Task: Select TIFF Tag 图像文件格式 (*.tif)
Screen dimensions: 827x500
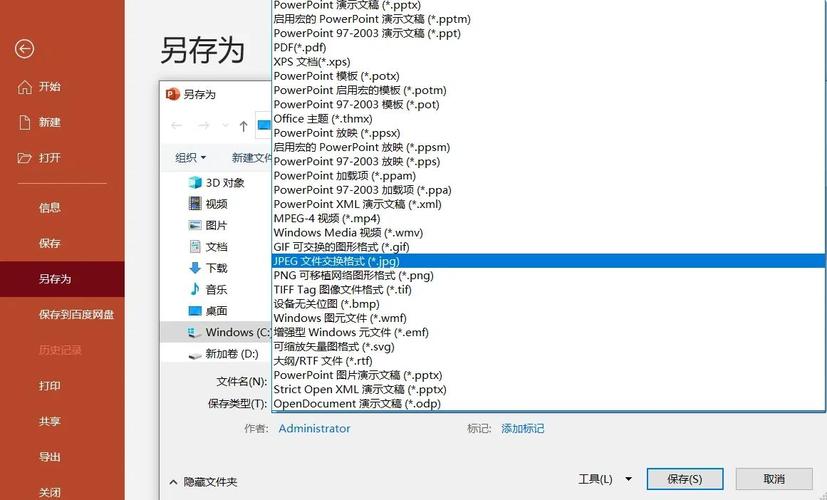Action: pos(549,290)
